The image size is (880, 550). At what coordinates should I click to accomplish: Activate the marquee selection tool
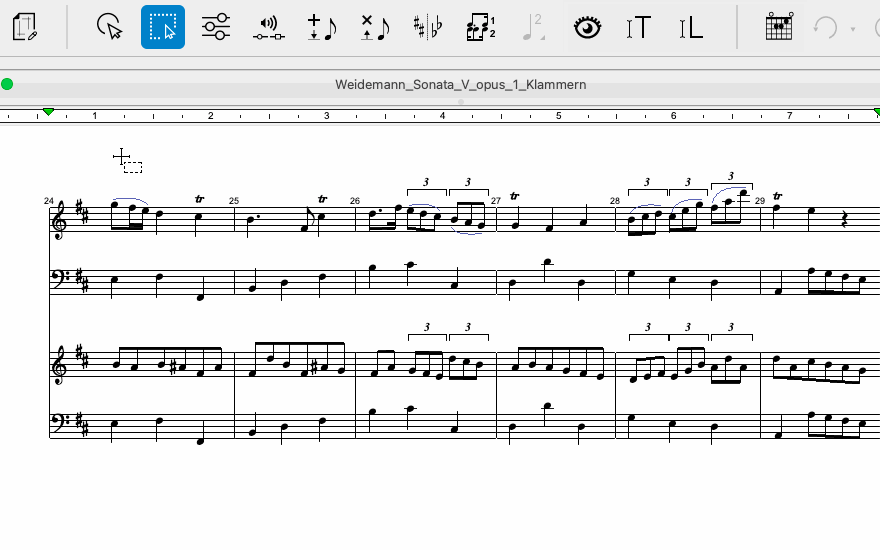coord(162,27)
